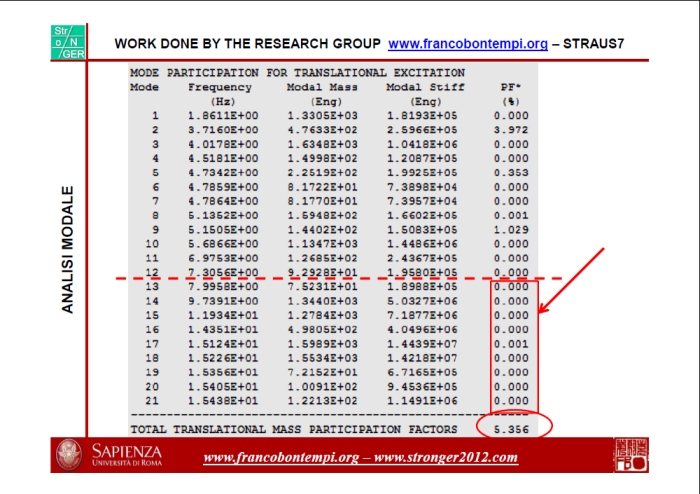Image resolution: width=700 pixels, height=494 pixels.
Task: Click the Mode Participation table title
Action: [x=297, y=73]
